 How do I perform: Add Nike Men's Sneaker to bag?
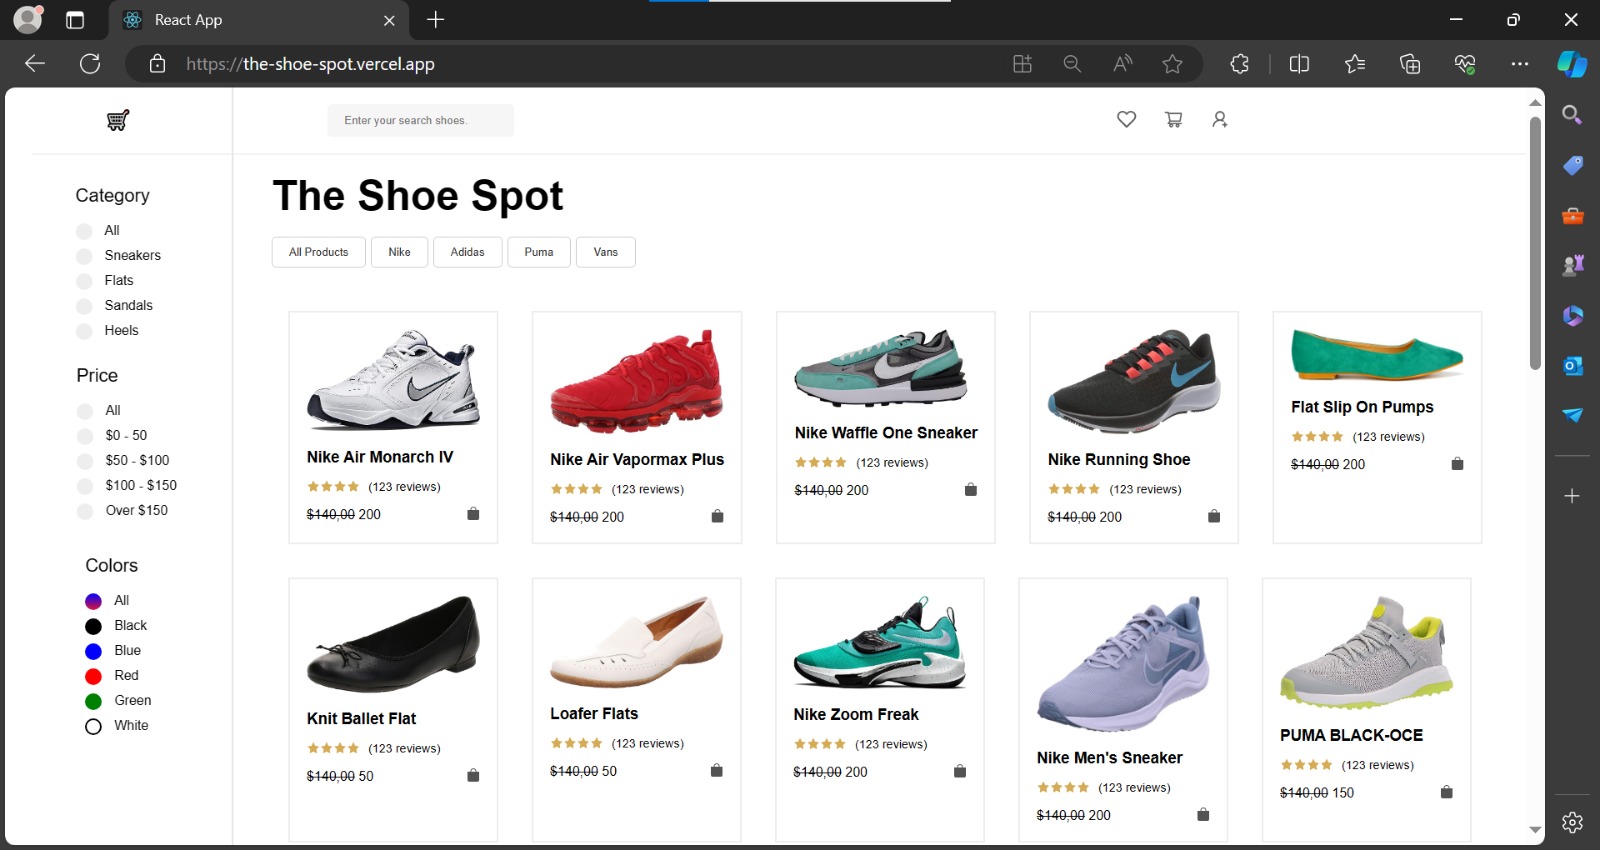coord(1203,814)
